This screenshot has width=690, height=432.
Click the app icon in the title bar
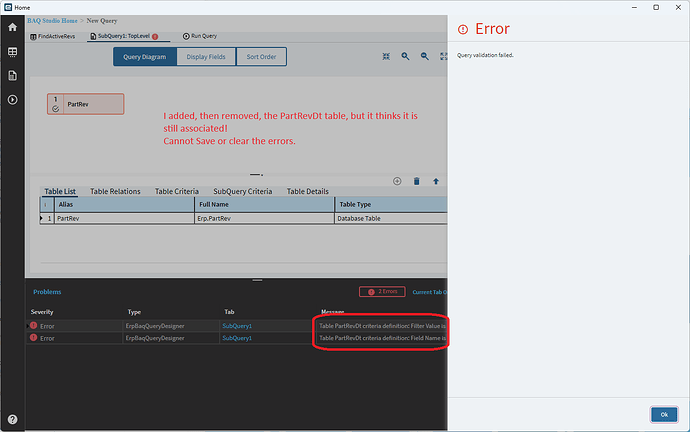tap(8, 7)
